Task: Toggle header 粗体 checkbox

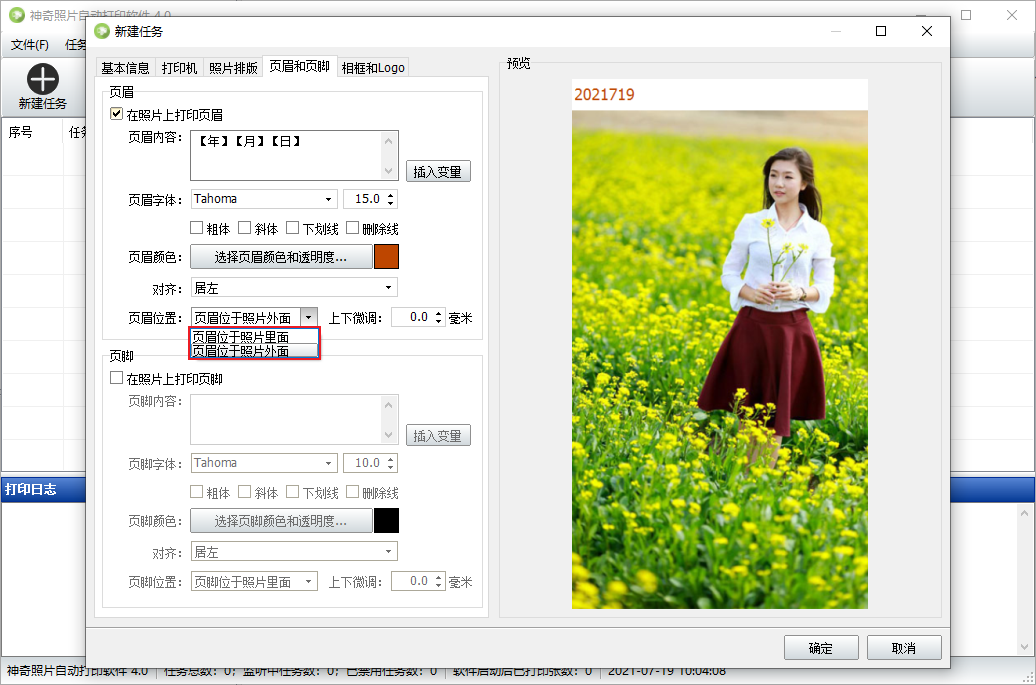Action: tap(196, 228)
